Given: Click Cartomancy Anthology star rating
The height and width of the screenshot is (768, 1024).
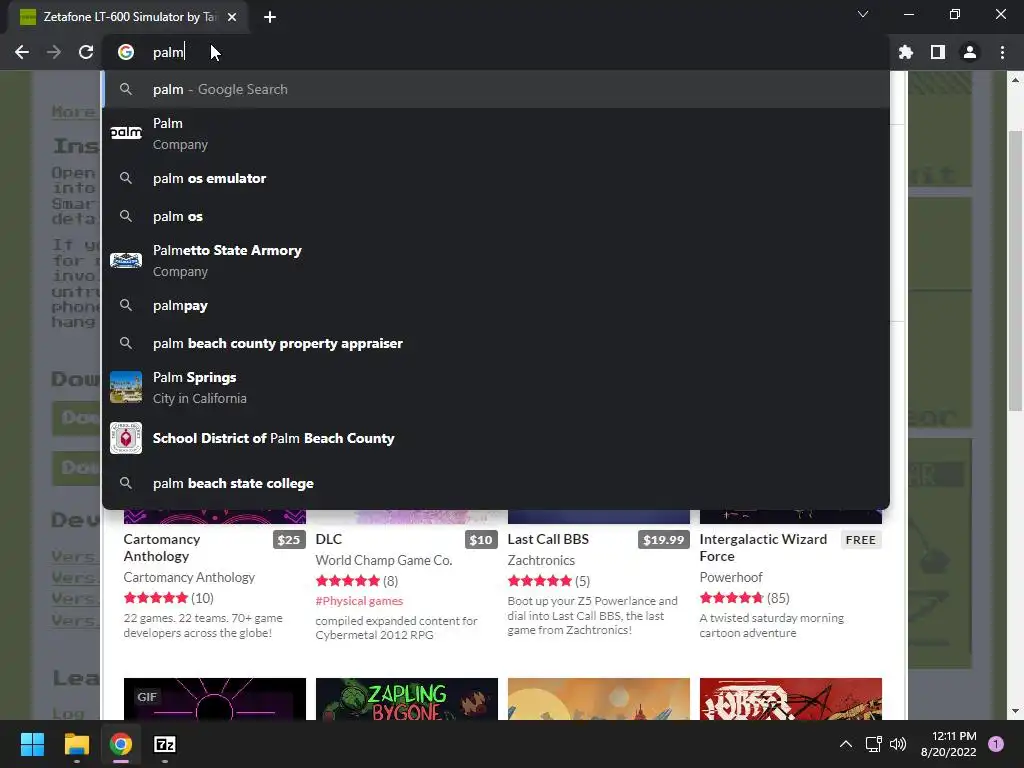Looking at the screenshot, I should (155, 598).
